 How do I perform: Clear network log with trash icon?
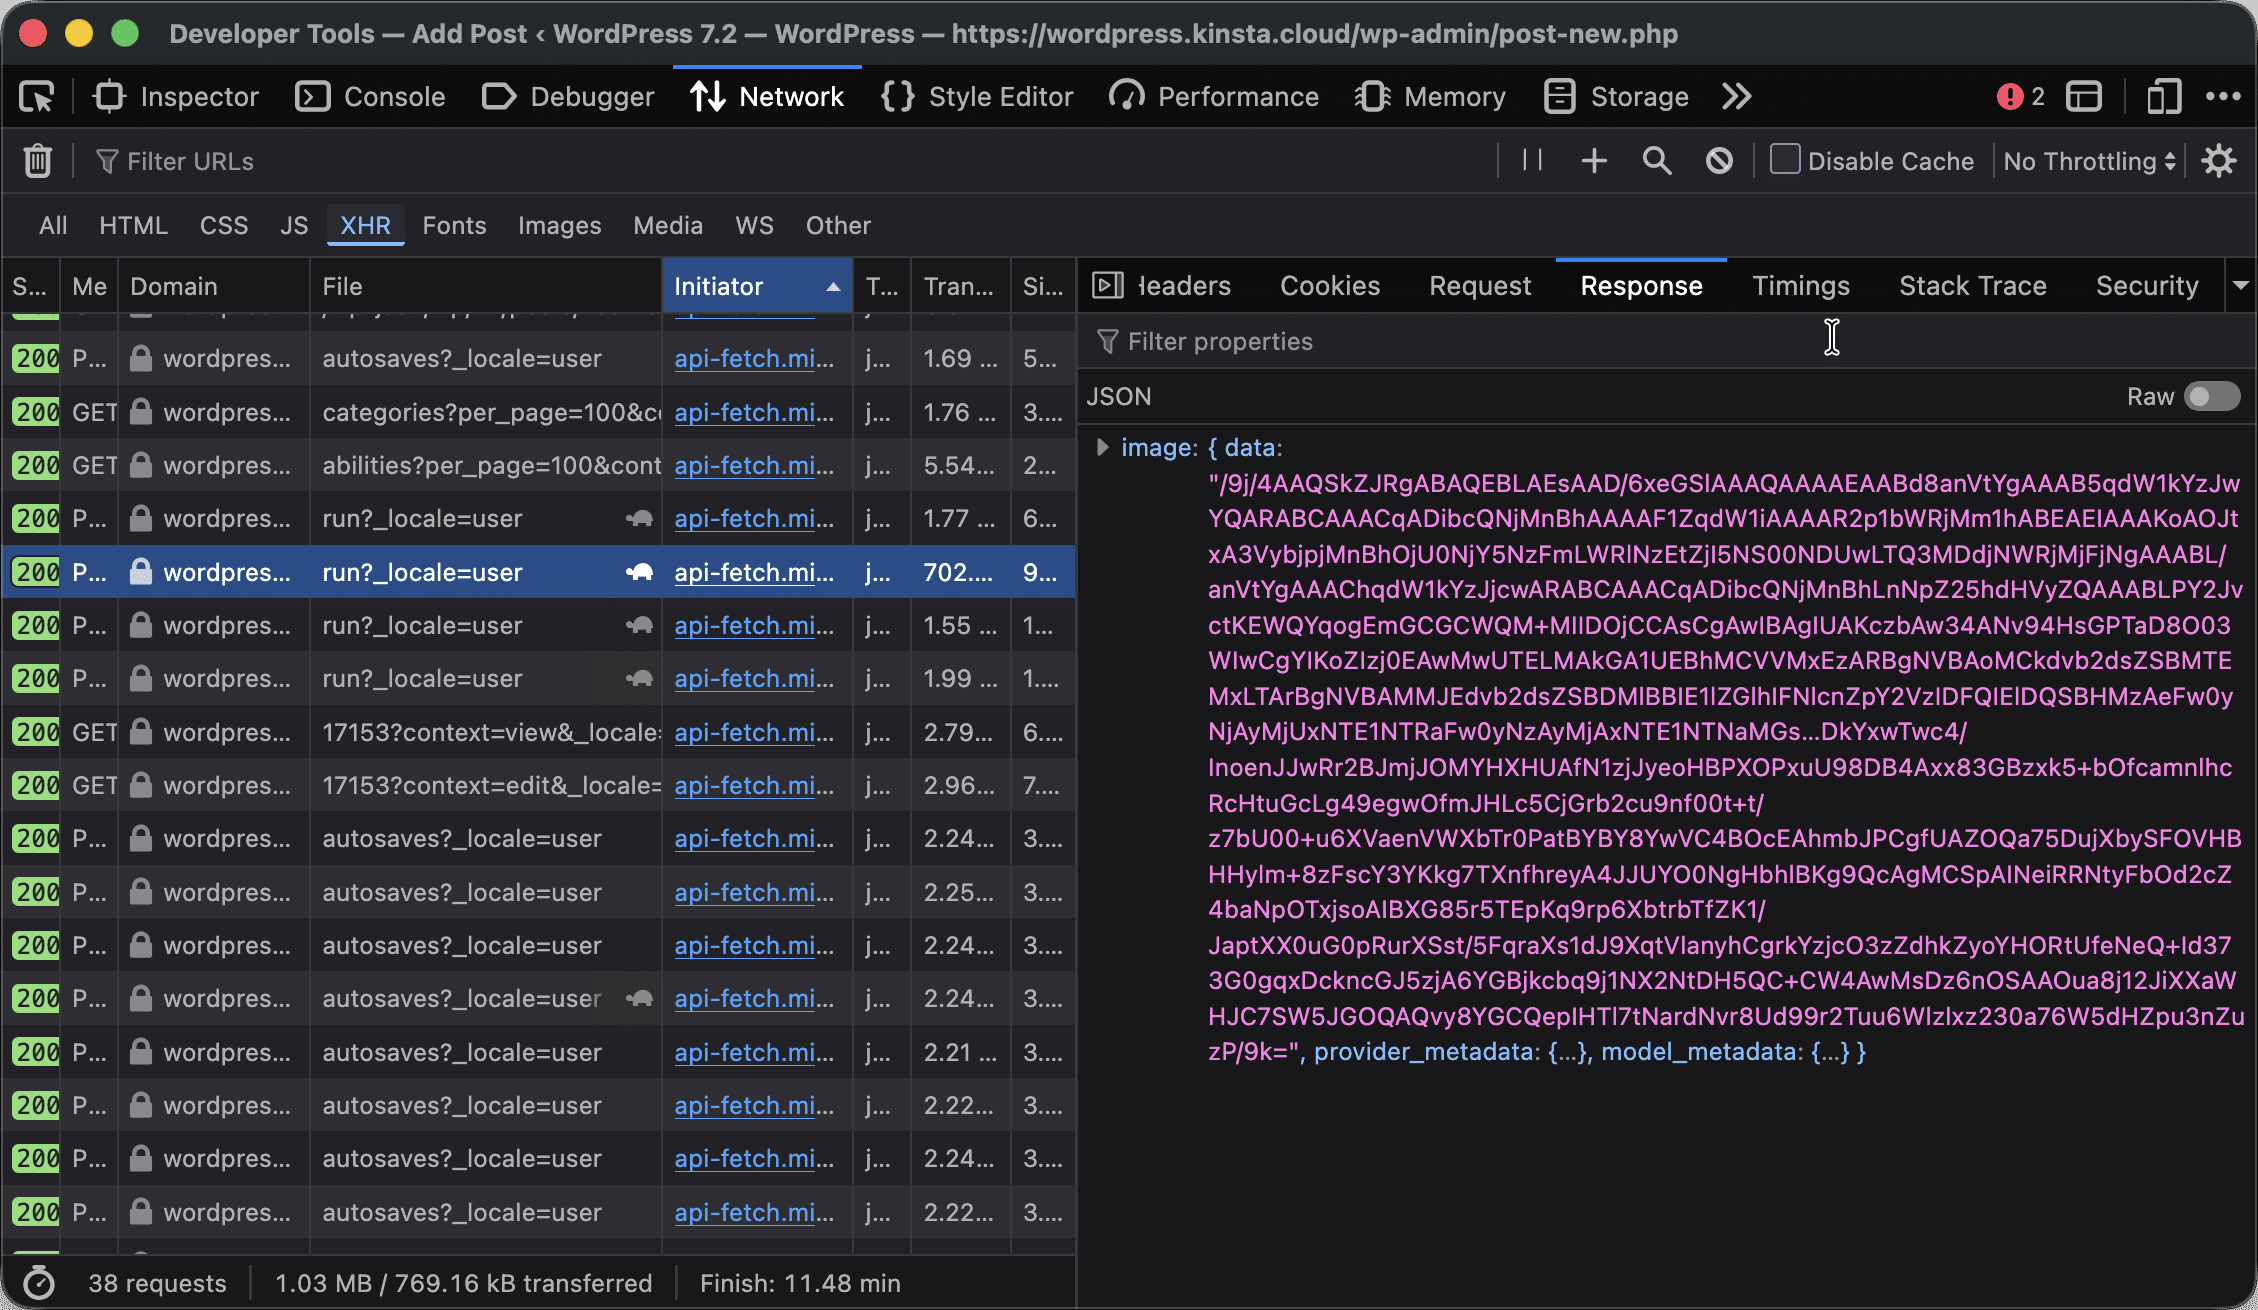(x=38, y=161)
